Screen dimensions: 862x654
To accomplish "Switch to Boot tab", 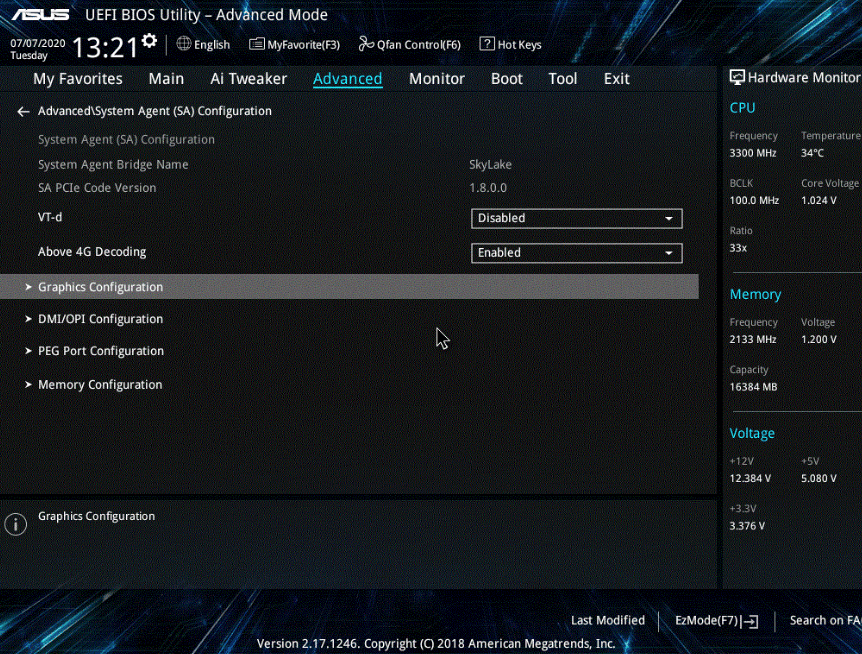I will [x=506, y=79].
